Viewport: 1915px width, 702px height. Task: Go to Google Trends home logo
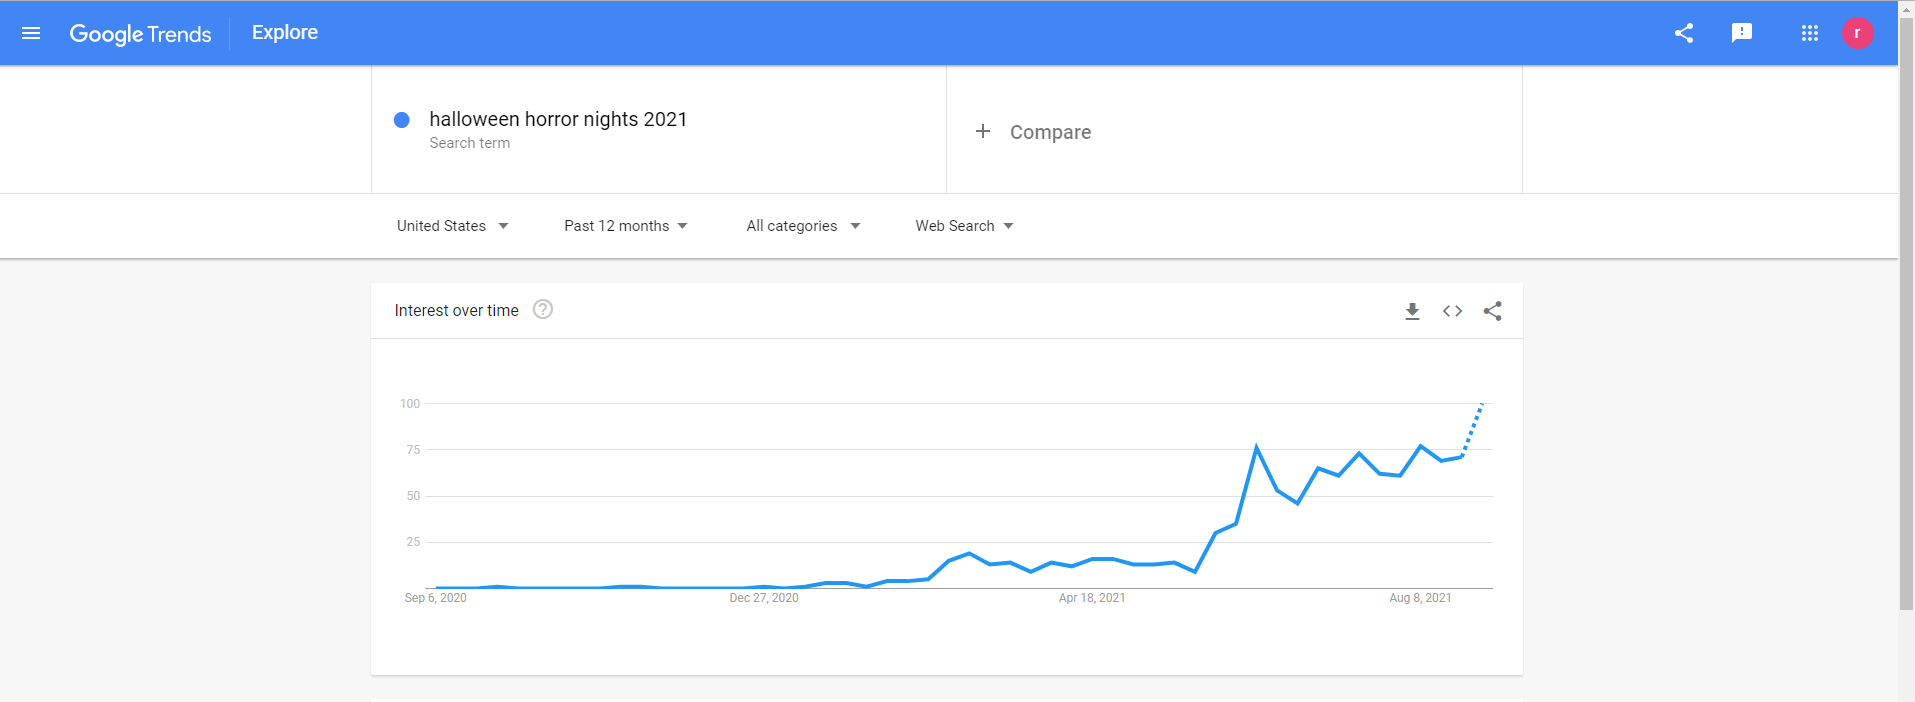tap(140, 34)
